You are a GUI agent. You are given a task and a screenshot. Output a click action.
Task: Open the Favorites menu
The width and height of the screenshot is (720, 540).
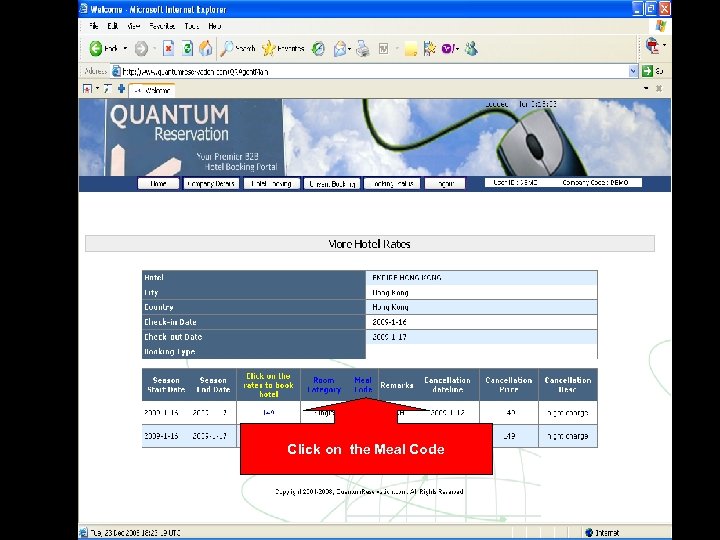pyautogui.click(x=162, y=26)
